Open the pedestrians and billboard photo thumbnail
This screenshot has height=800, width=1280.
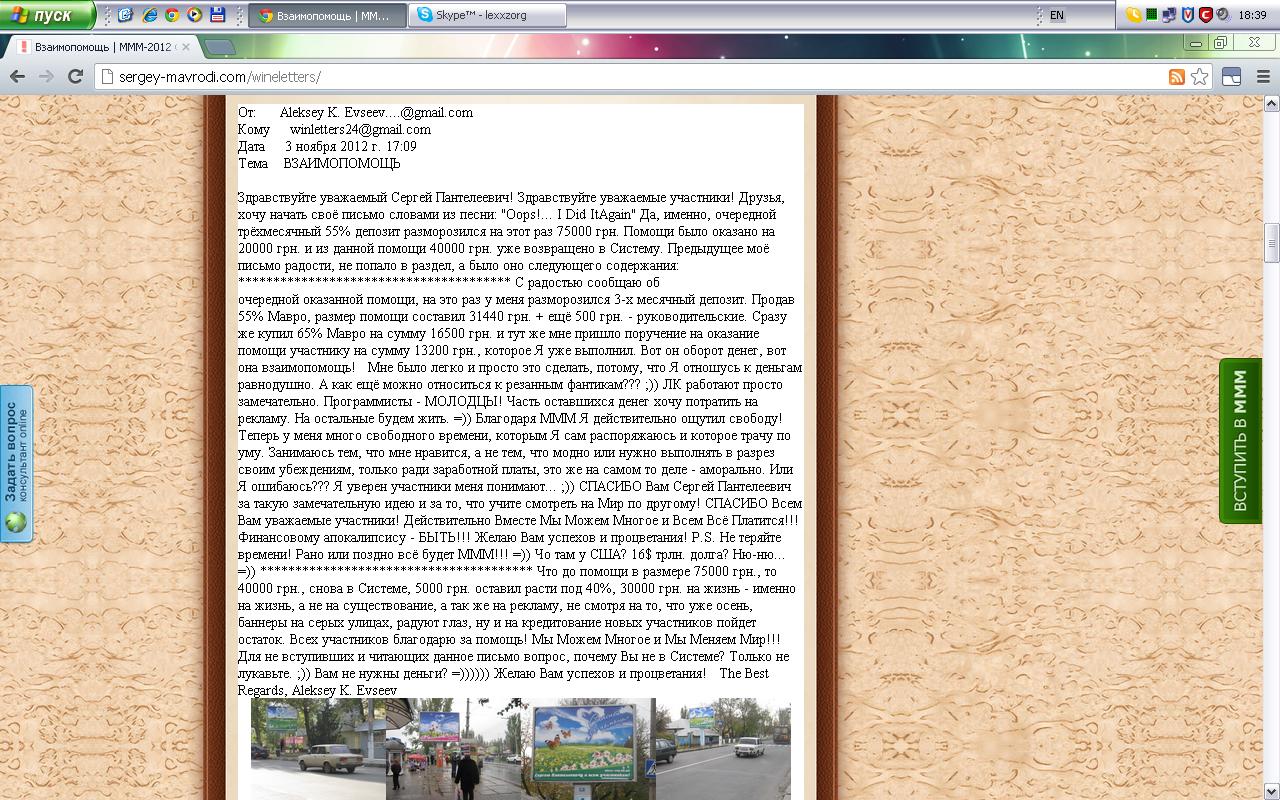tap(453, 749)
